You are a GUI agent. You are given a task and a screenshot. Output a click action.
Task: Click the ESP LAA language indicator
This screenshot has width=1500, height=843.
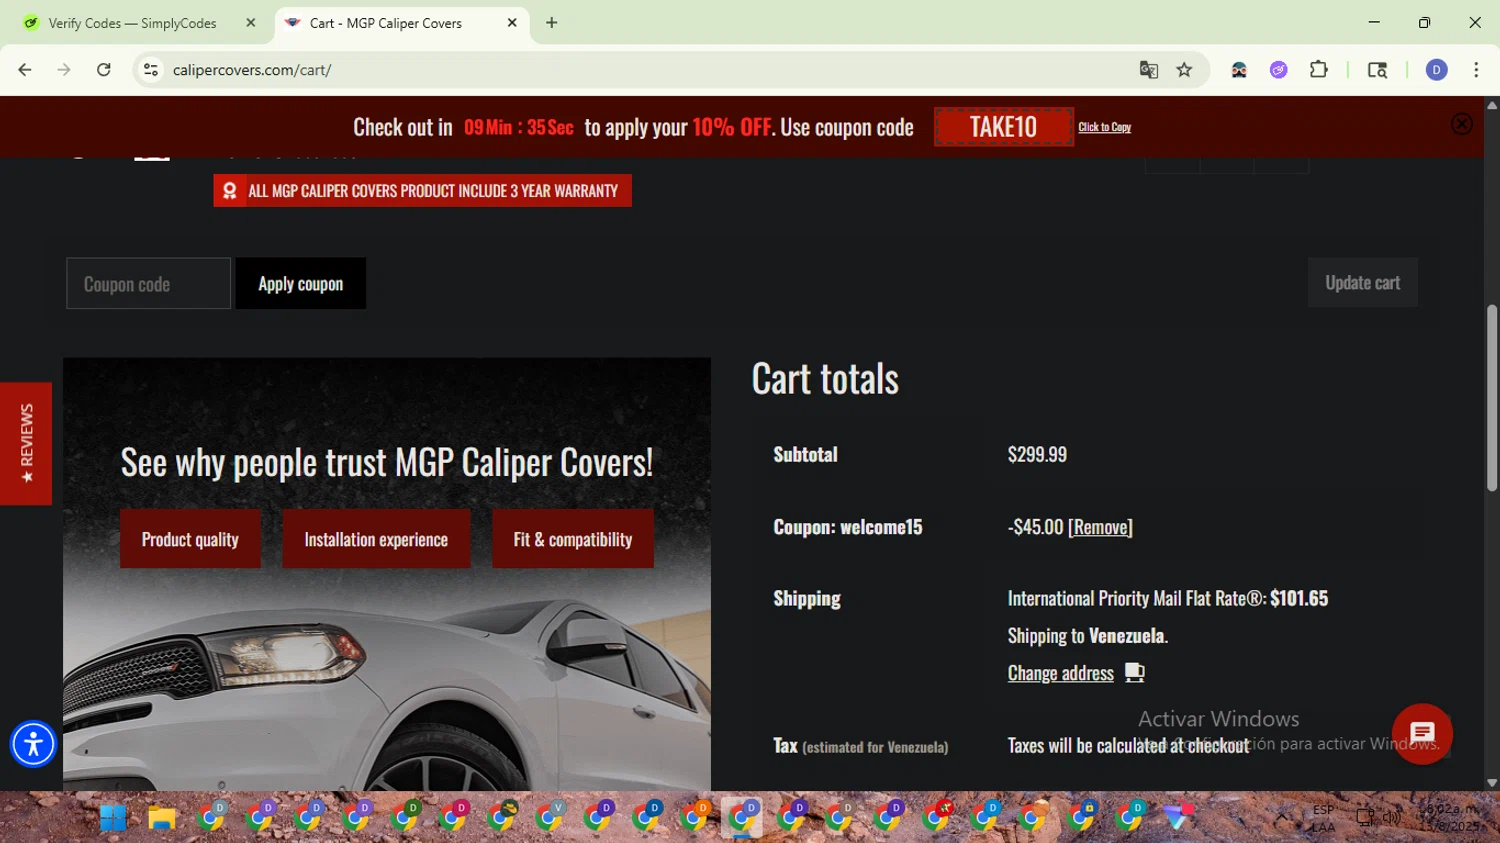pyautogui.click(x=1323, y=818)
